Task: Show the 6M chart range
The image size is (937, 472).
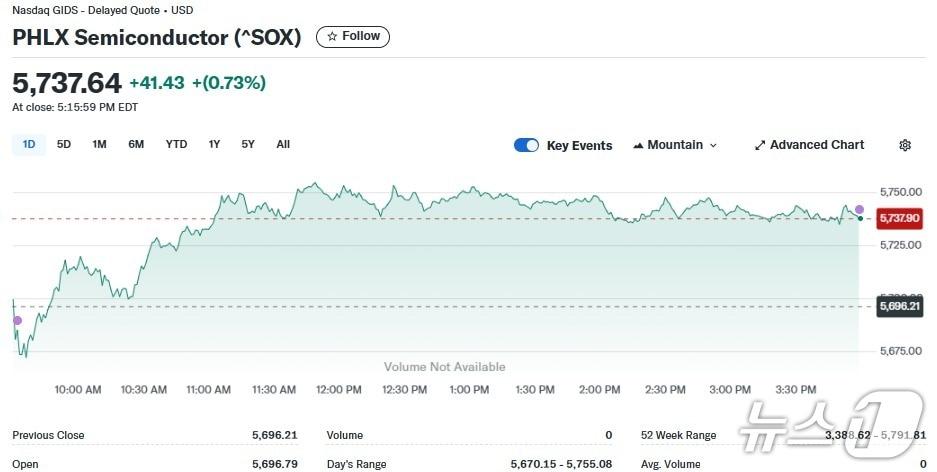Action: click(x=136, y=144)
